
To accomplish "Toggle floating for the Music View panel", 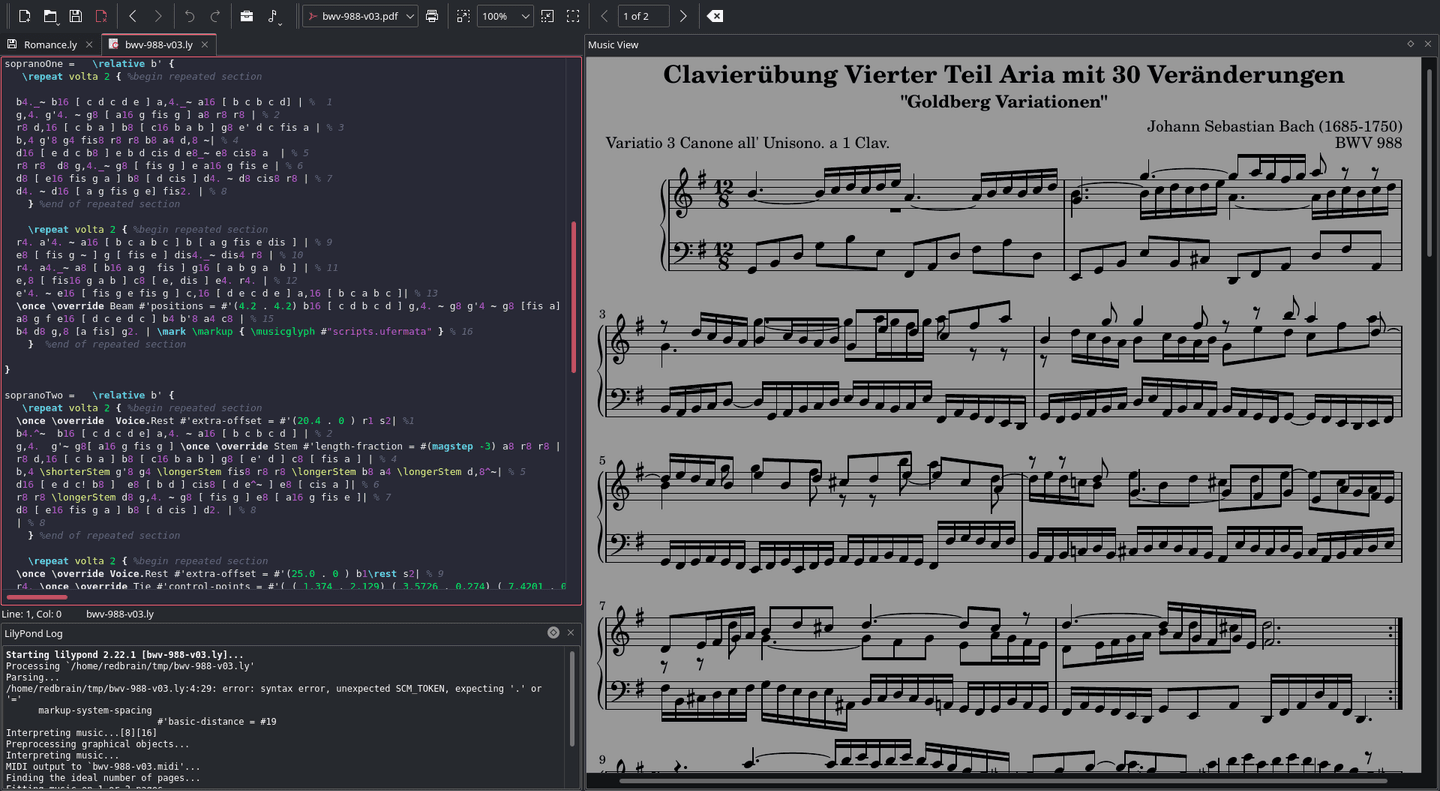I will pos(1410,44).
